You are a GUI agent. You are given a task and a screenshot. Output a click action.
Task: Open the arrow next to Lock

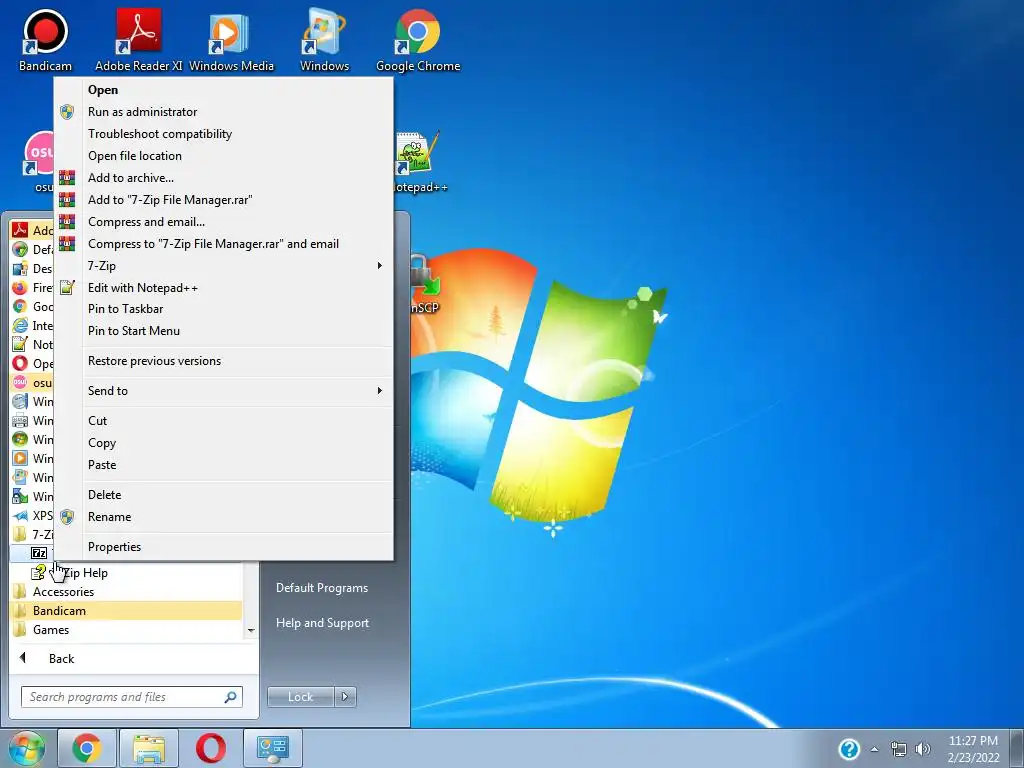345,697
